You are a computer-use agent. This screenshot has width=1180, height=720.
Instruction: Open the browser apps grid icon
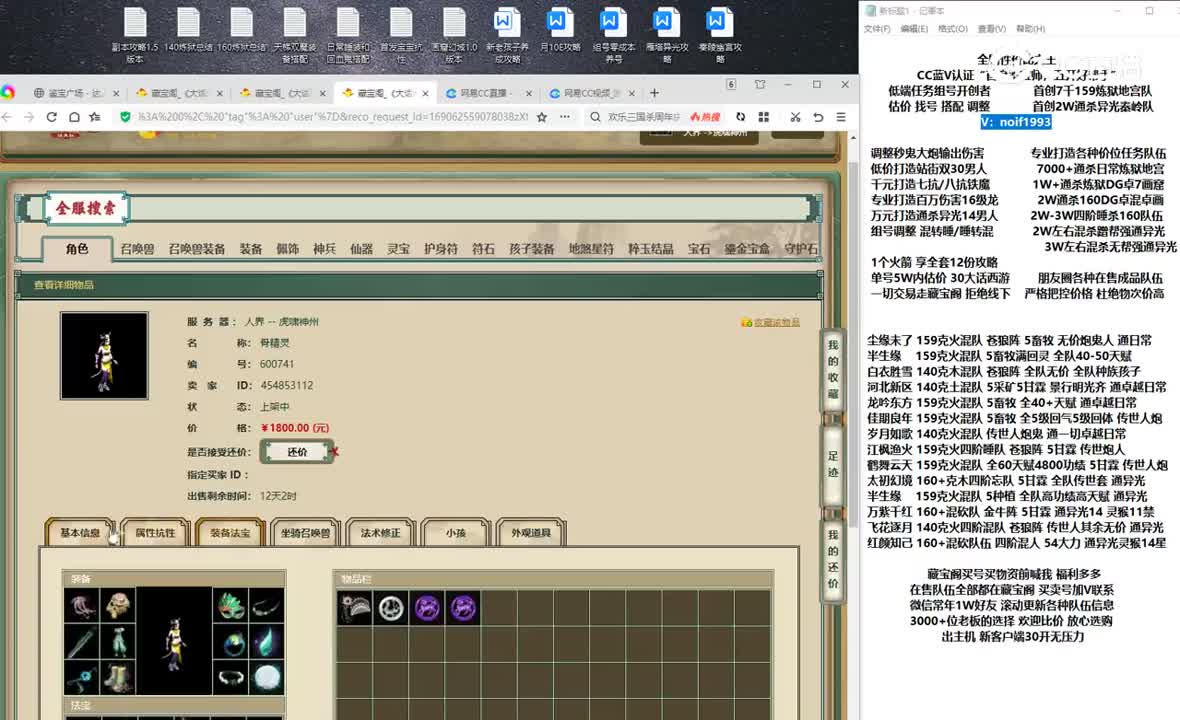(764, 117)
